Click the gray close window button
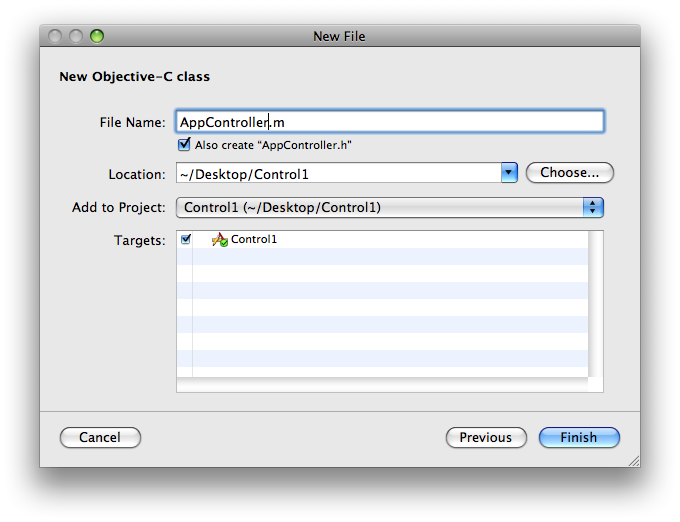The height and width of the screenshot is (522, 680). (55, 36)
